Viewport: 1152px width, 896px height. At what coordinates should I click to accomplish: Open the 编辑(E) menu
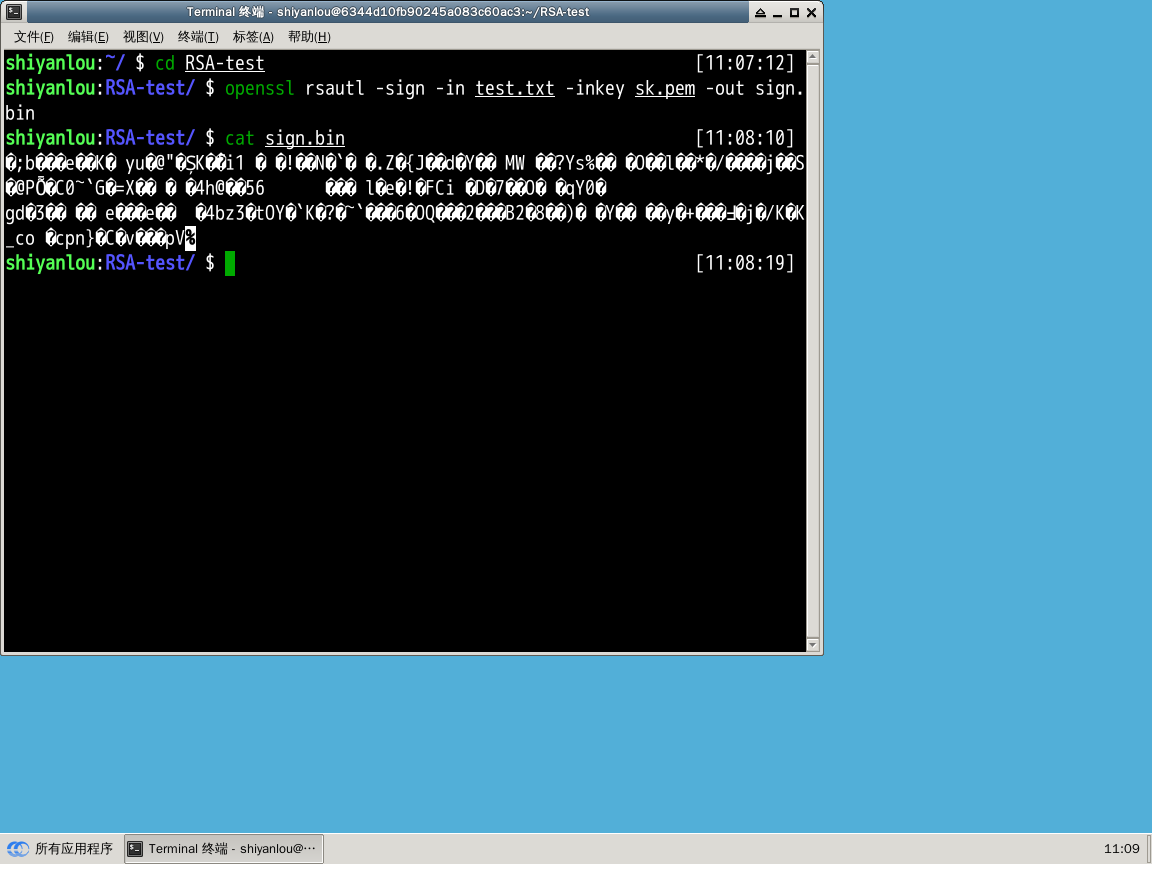pos(88,37)
